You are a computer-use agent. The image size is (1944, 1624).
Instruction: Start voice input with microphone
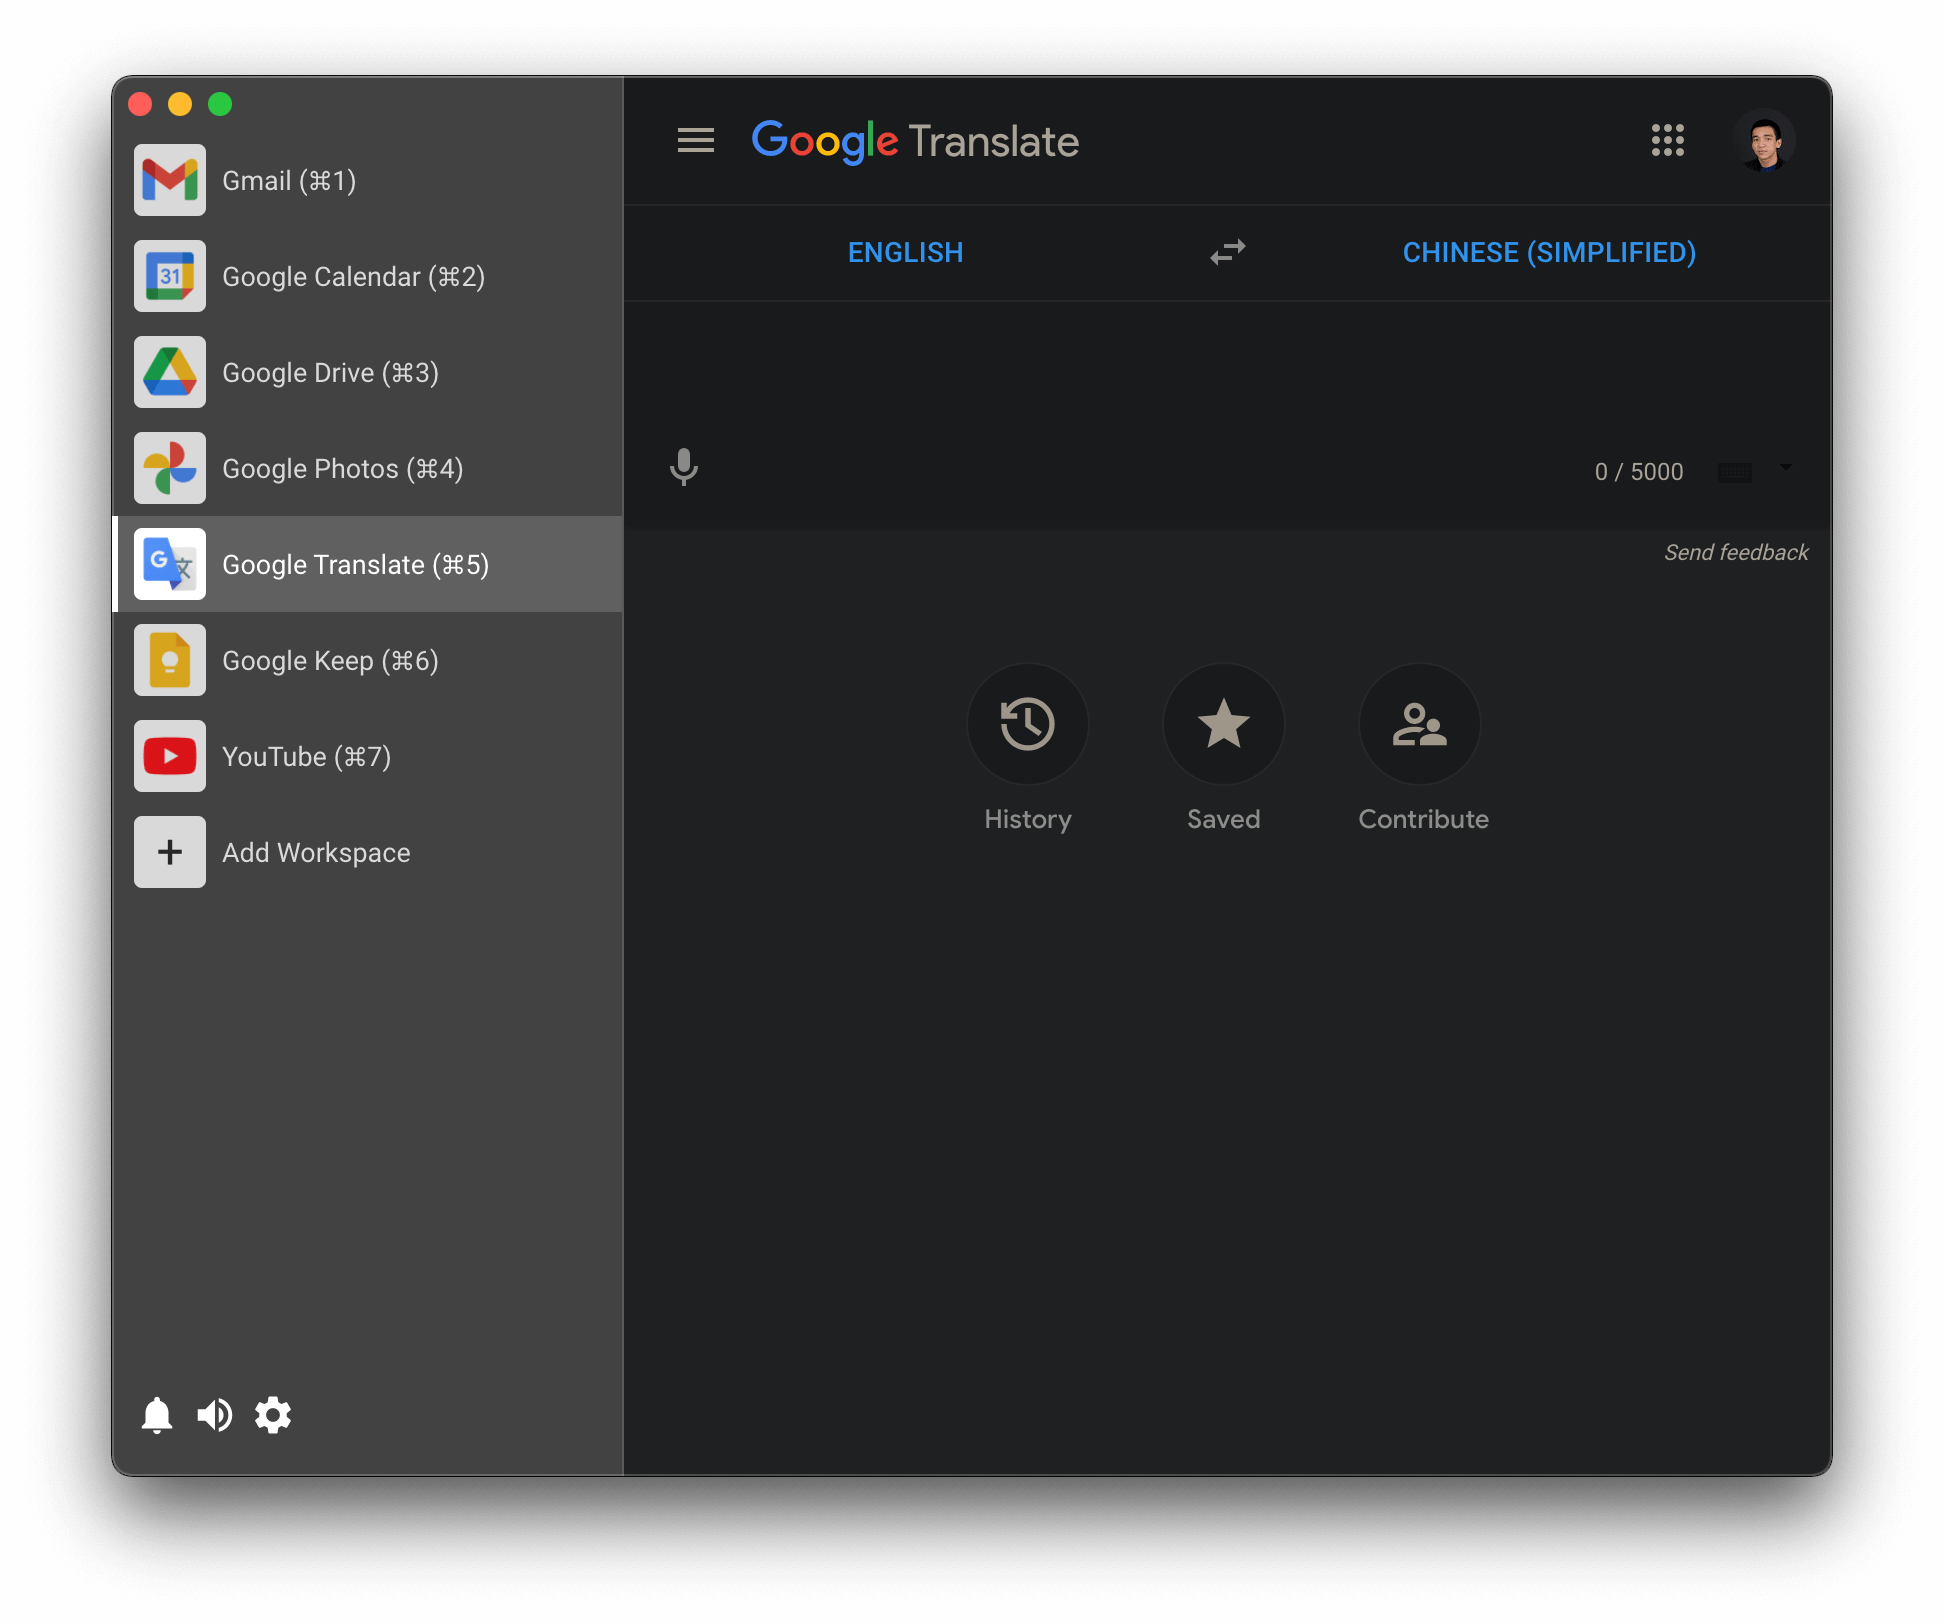(684, 467)
